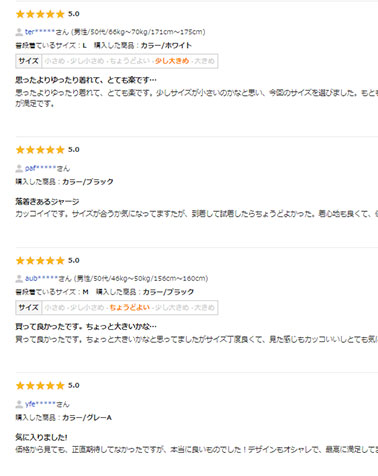Click the highlighted ちょうどよい size rating
Viewport: 378px width, 476px height.
coord(130,307)
